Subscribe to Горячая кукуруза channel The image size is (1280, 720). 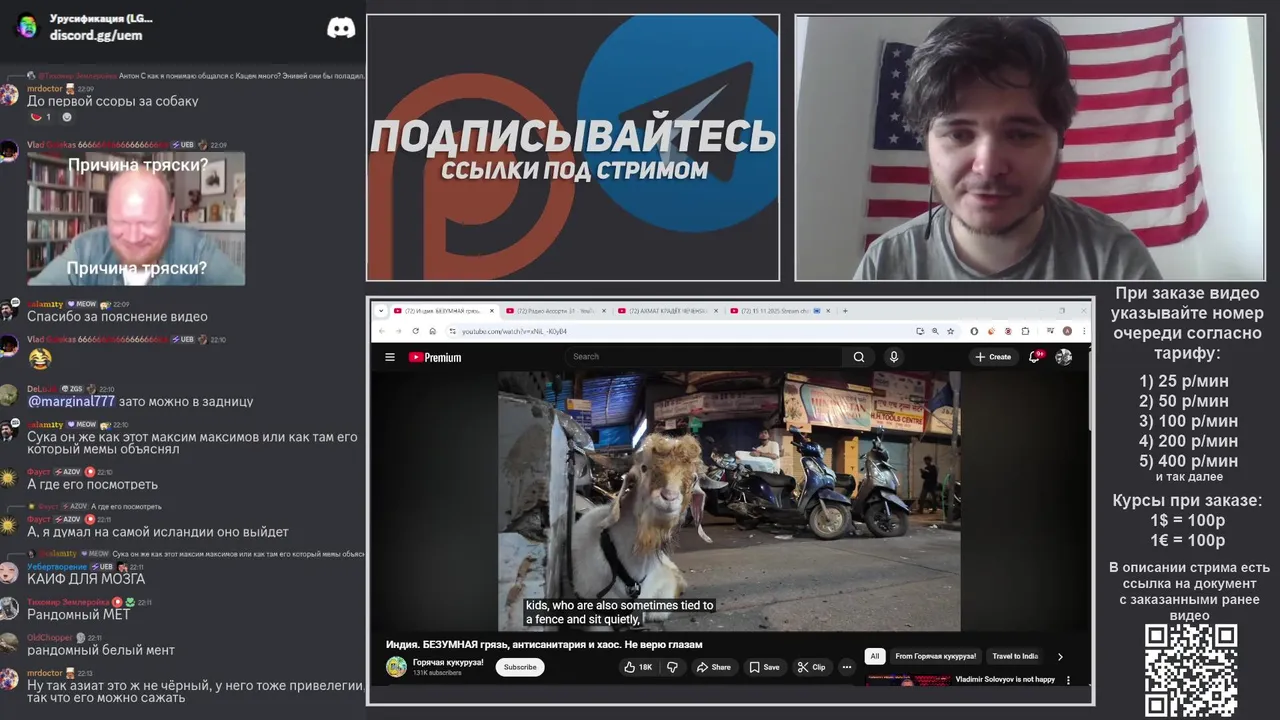click(520, 667)
